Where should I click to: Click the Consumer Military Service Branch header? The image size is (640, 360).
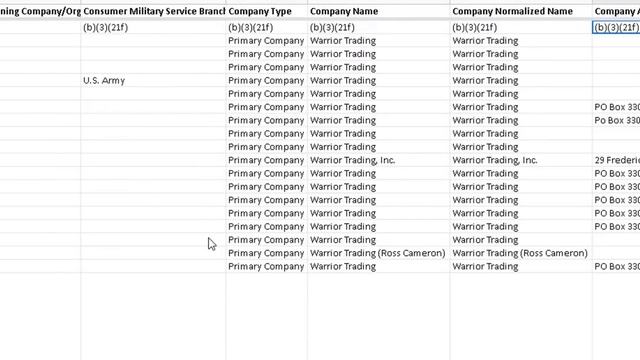click(153, 11)
